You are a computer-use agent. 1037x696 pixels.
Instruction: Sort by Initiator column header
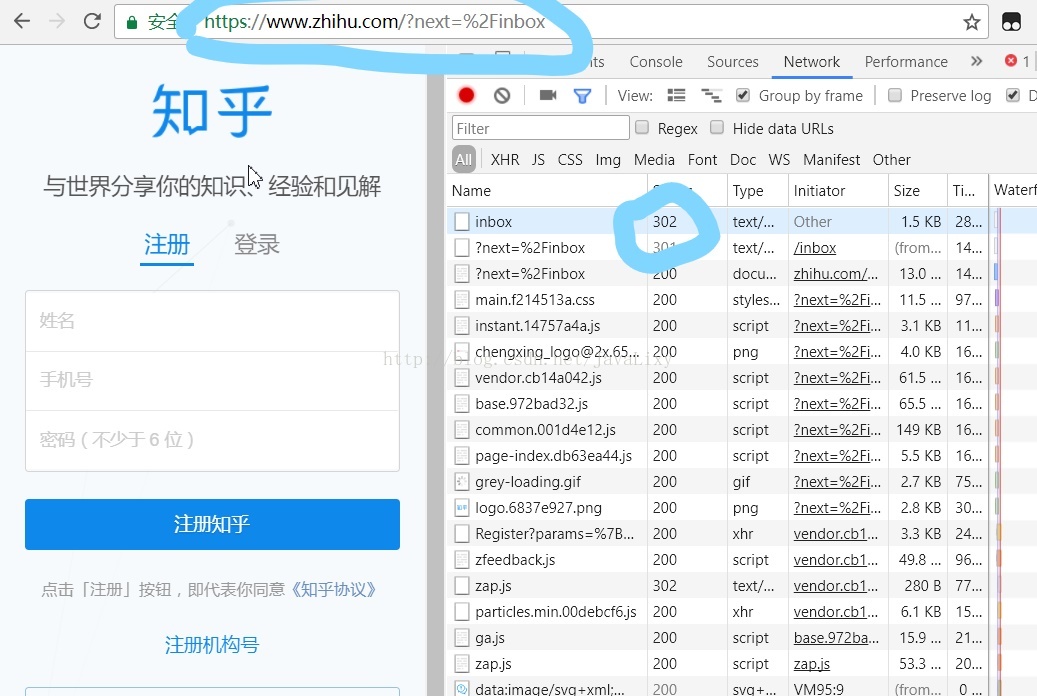tap(838, 191)
